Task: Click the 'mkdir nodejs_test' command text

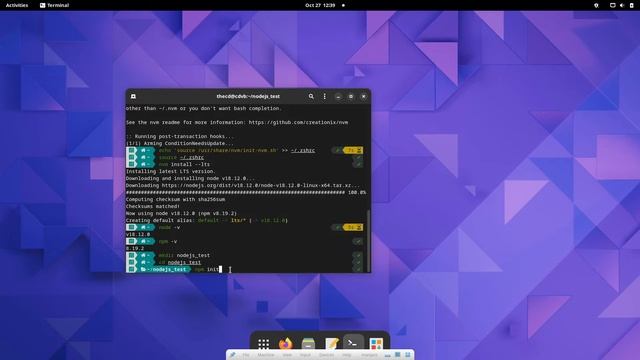Action: [184, 255]
